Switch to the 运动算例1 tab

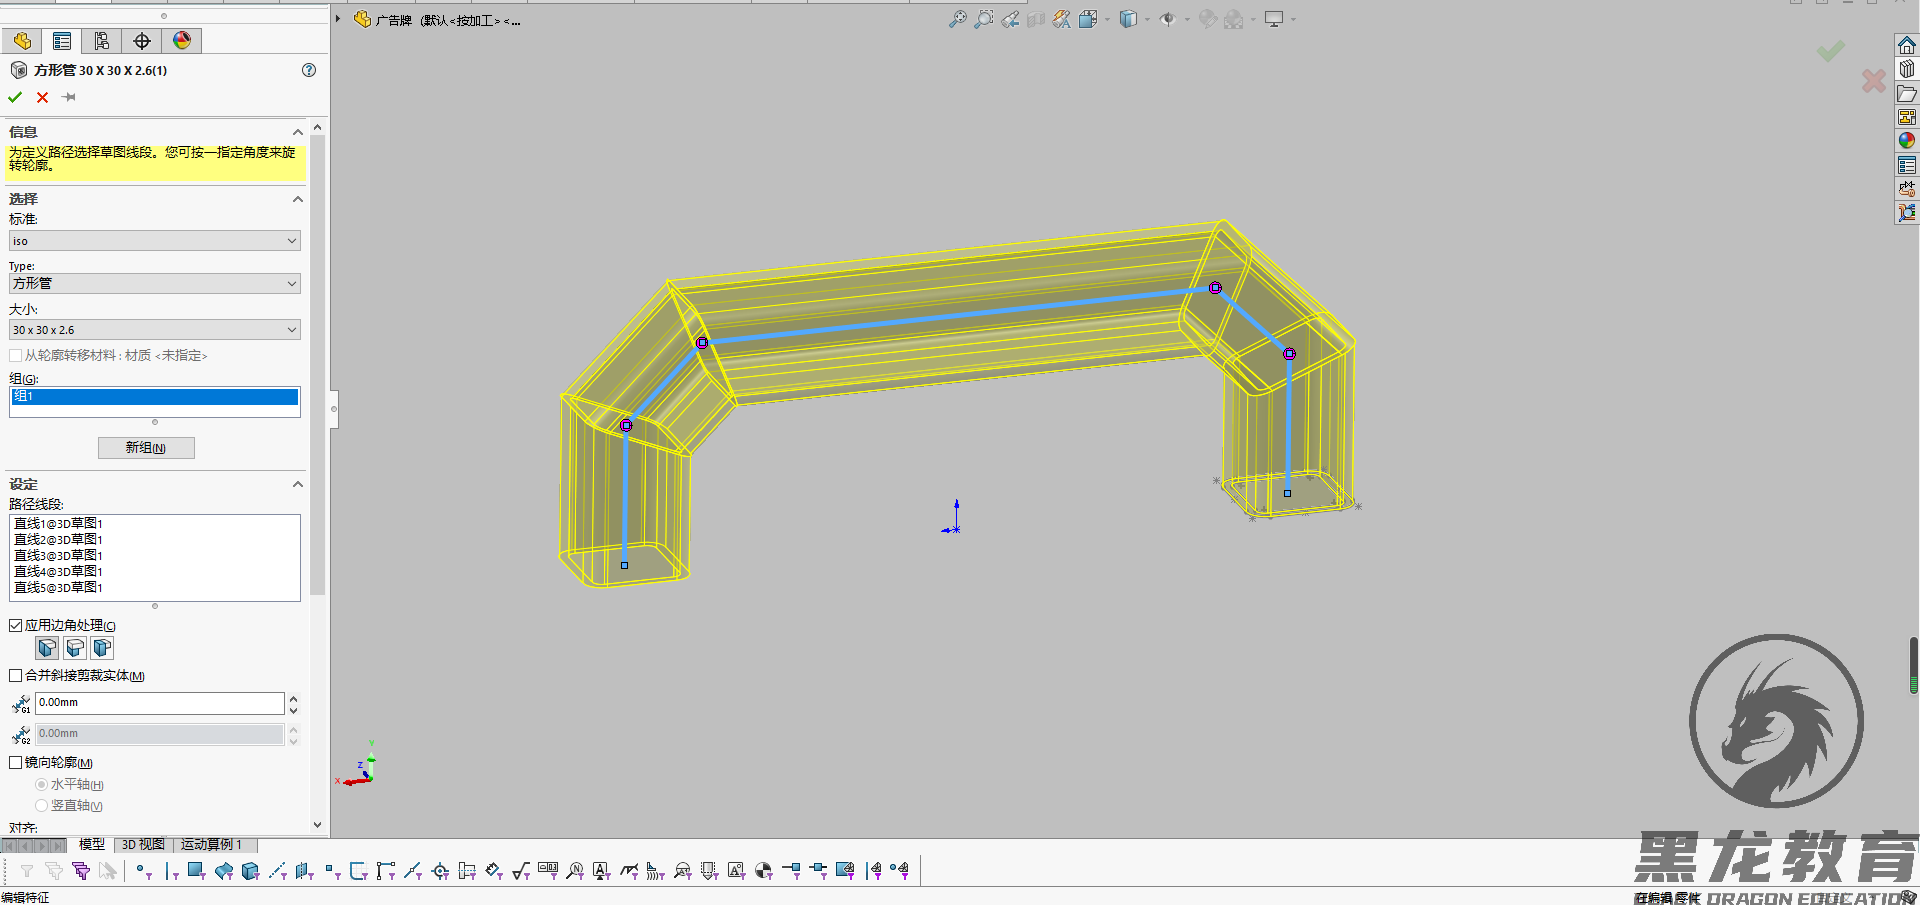click(211, 844)
